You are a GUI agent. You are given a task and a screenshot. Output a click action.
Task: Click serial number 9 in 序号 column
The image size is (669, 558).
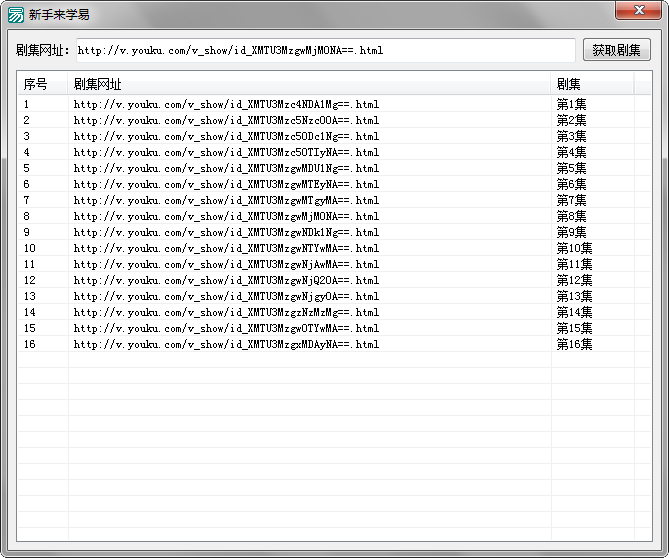click(x=26, y=232)
